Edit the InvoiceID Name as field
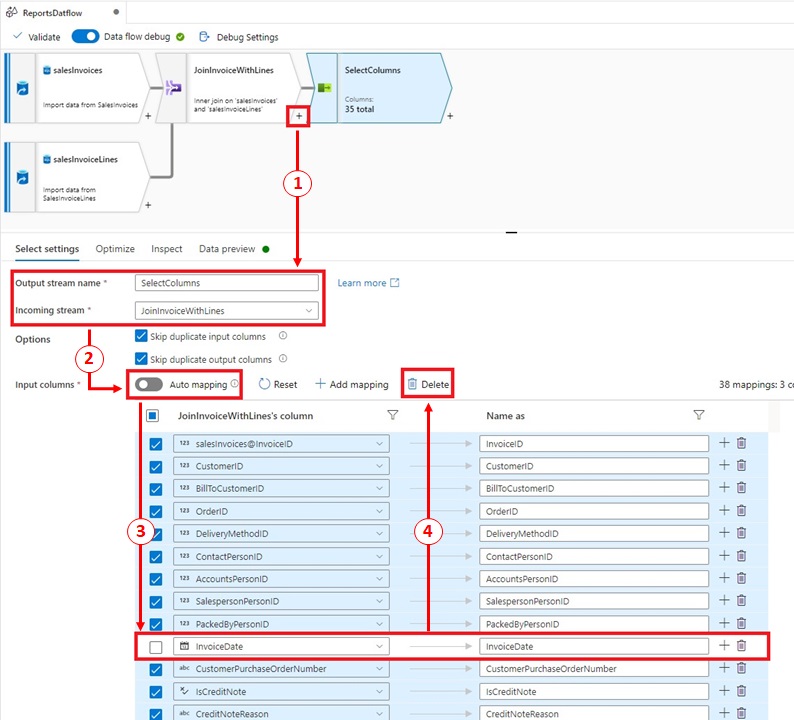Image resolution: width=794 pixels, height=720 pixels. 593,444
